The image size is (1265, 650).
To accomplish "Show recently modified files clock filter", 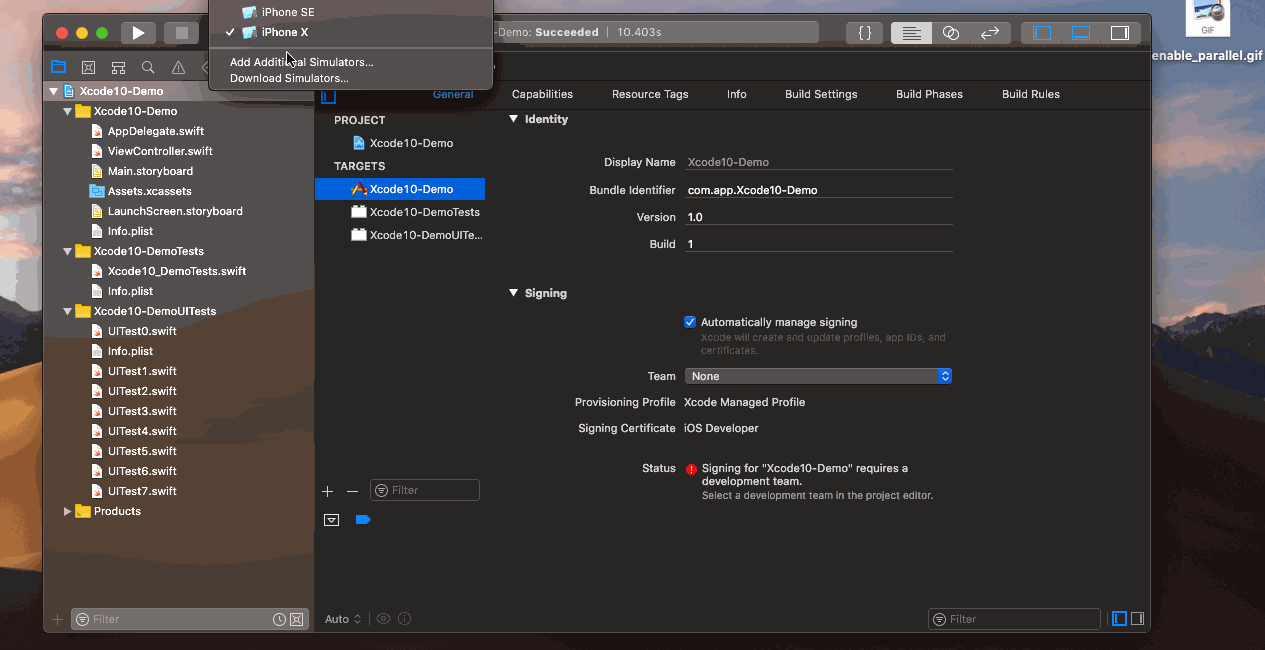I will [280, 620].
